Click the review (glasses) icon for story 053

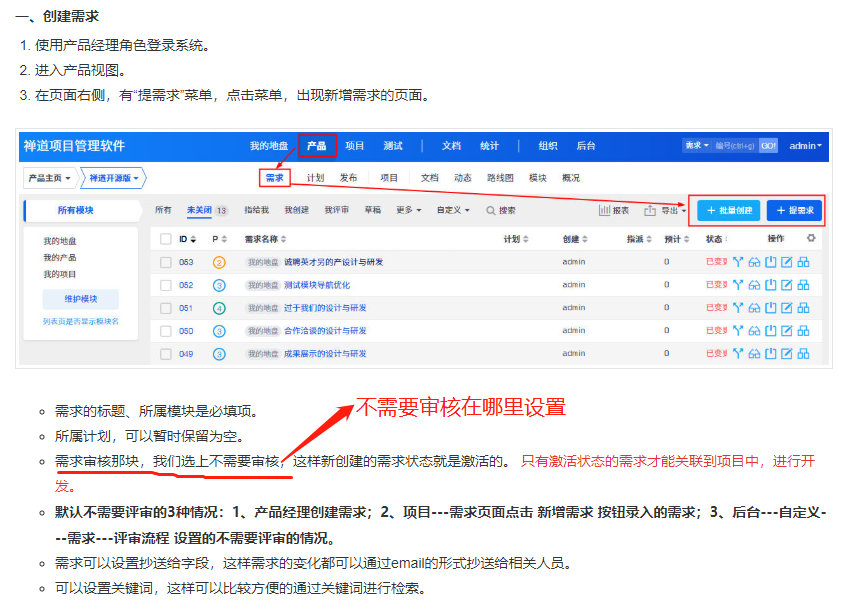click(754, 262)
